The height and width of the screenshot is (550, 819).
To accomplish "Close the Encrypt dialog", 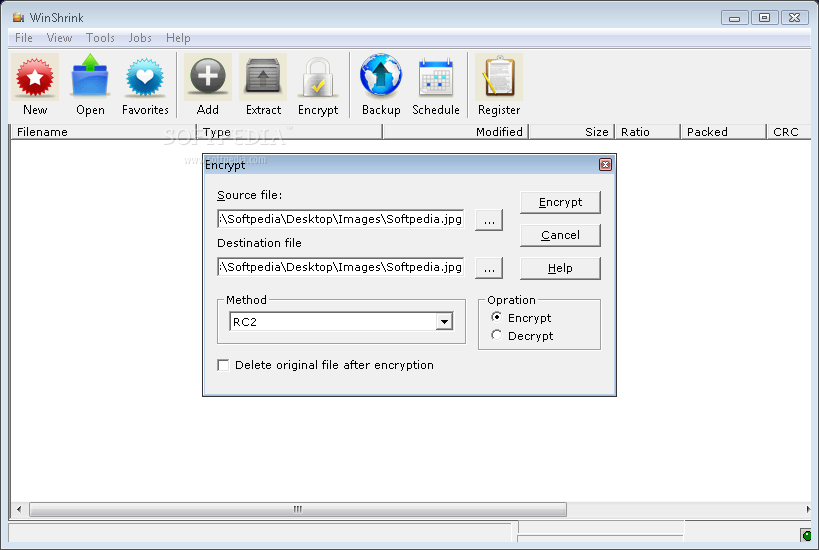I will point(605,165).
